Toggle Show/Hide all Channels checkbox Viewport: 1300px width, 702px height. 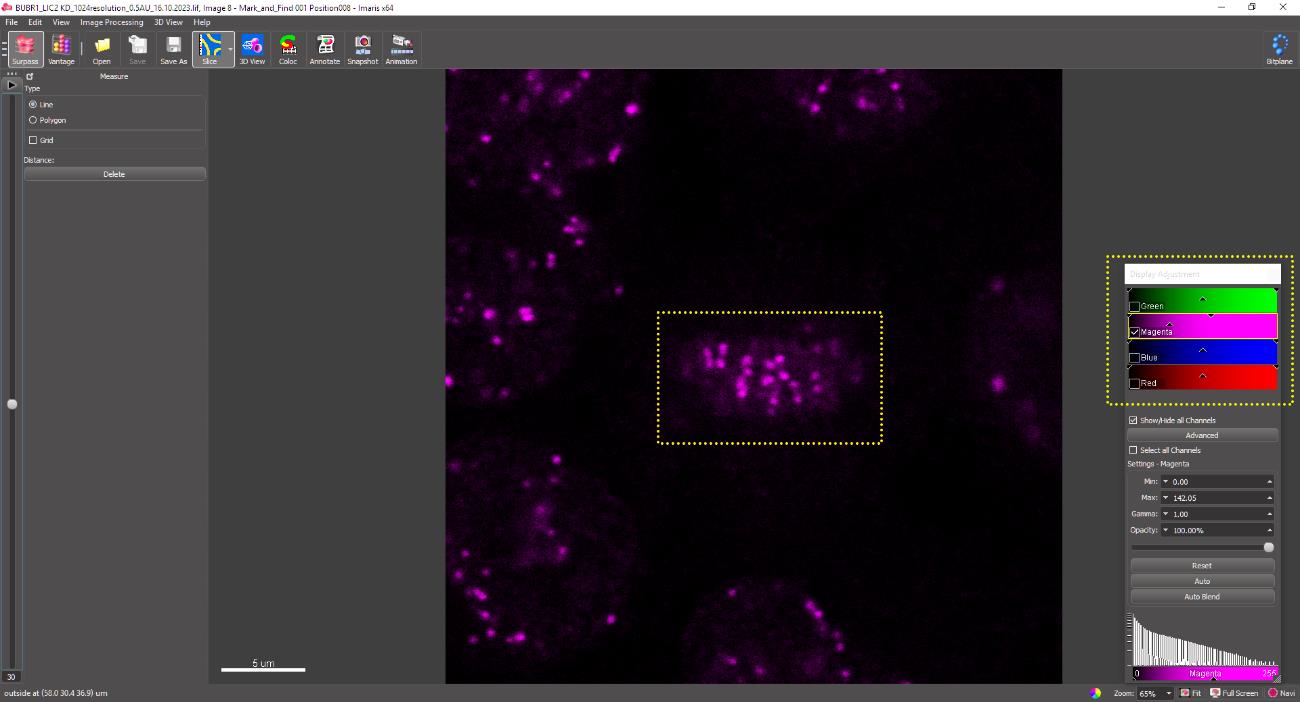1133,420
